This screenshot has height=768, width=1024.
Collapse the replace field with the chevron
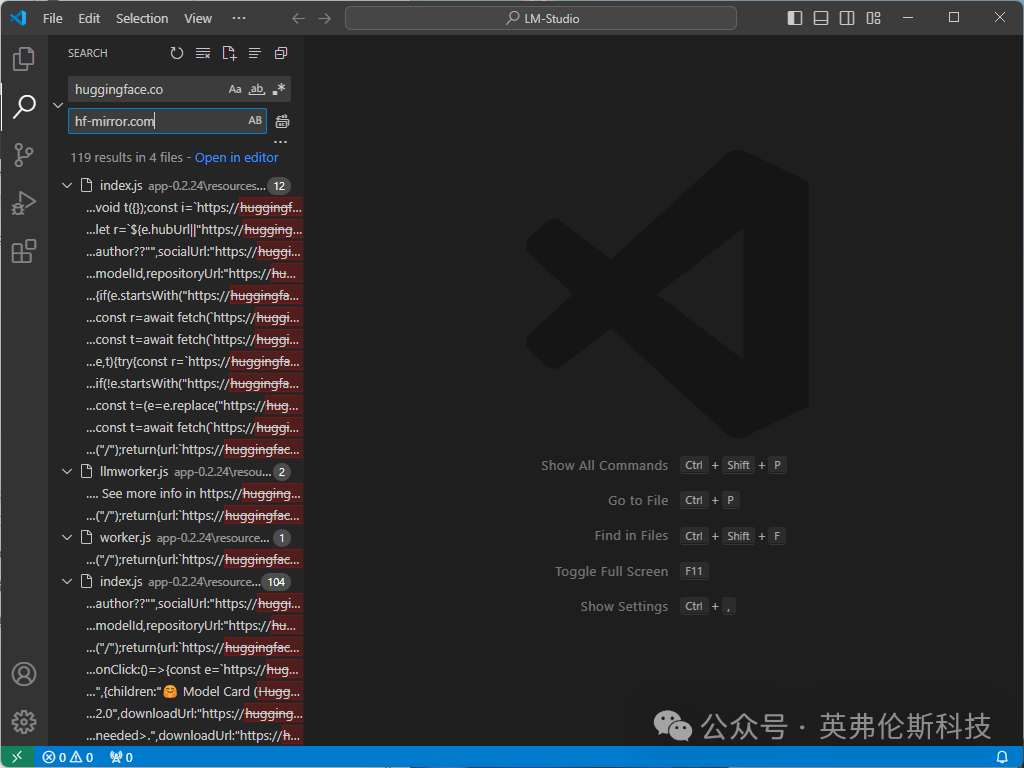point(58,105)
